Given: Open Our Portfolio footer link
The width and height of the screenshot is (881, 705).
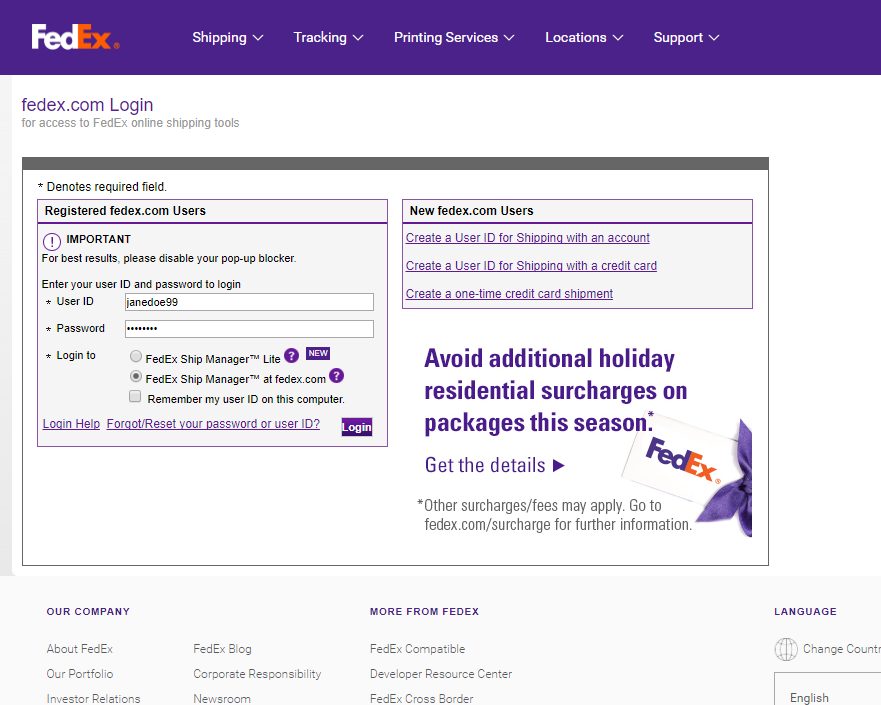Looking at the screenshot, I should [80, 674].
